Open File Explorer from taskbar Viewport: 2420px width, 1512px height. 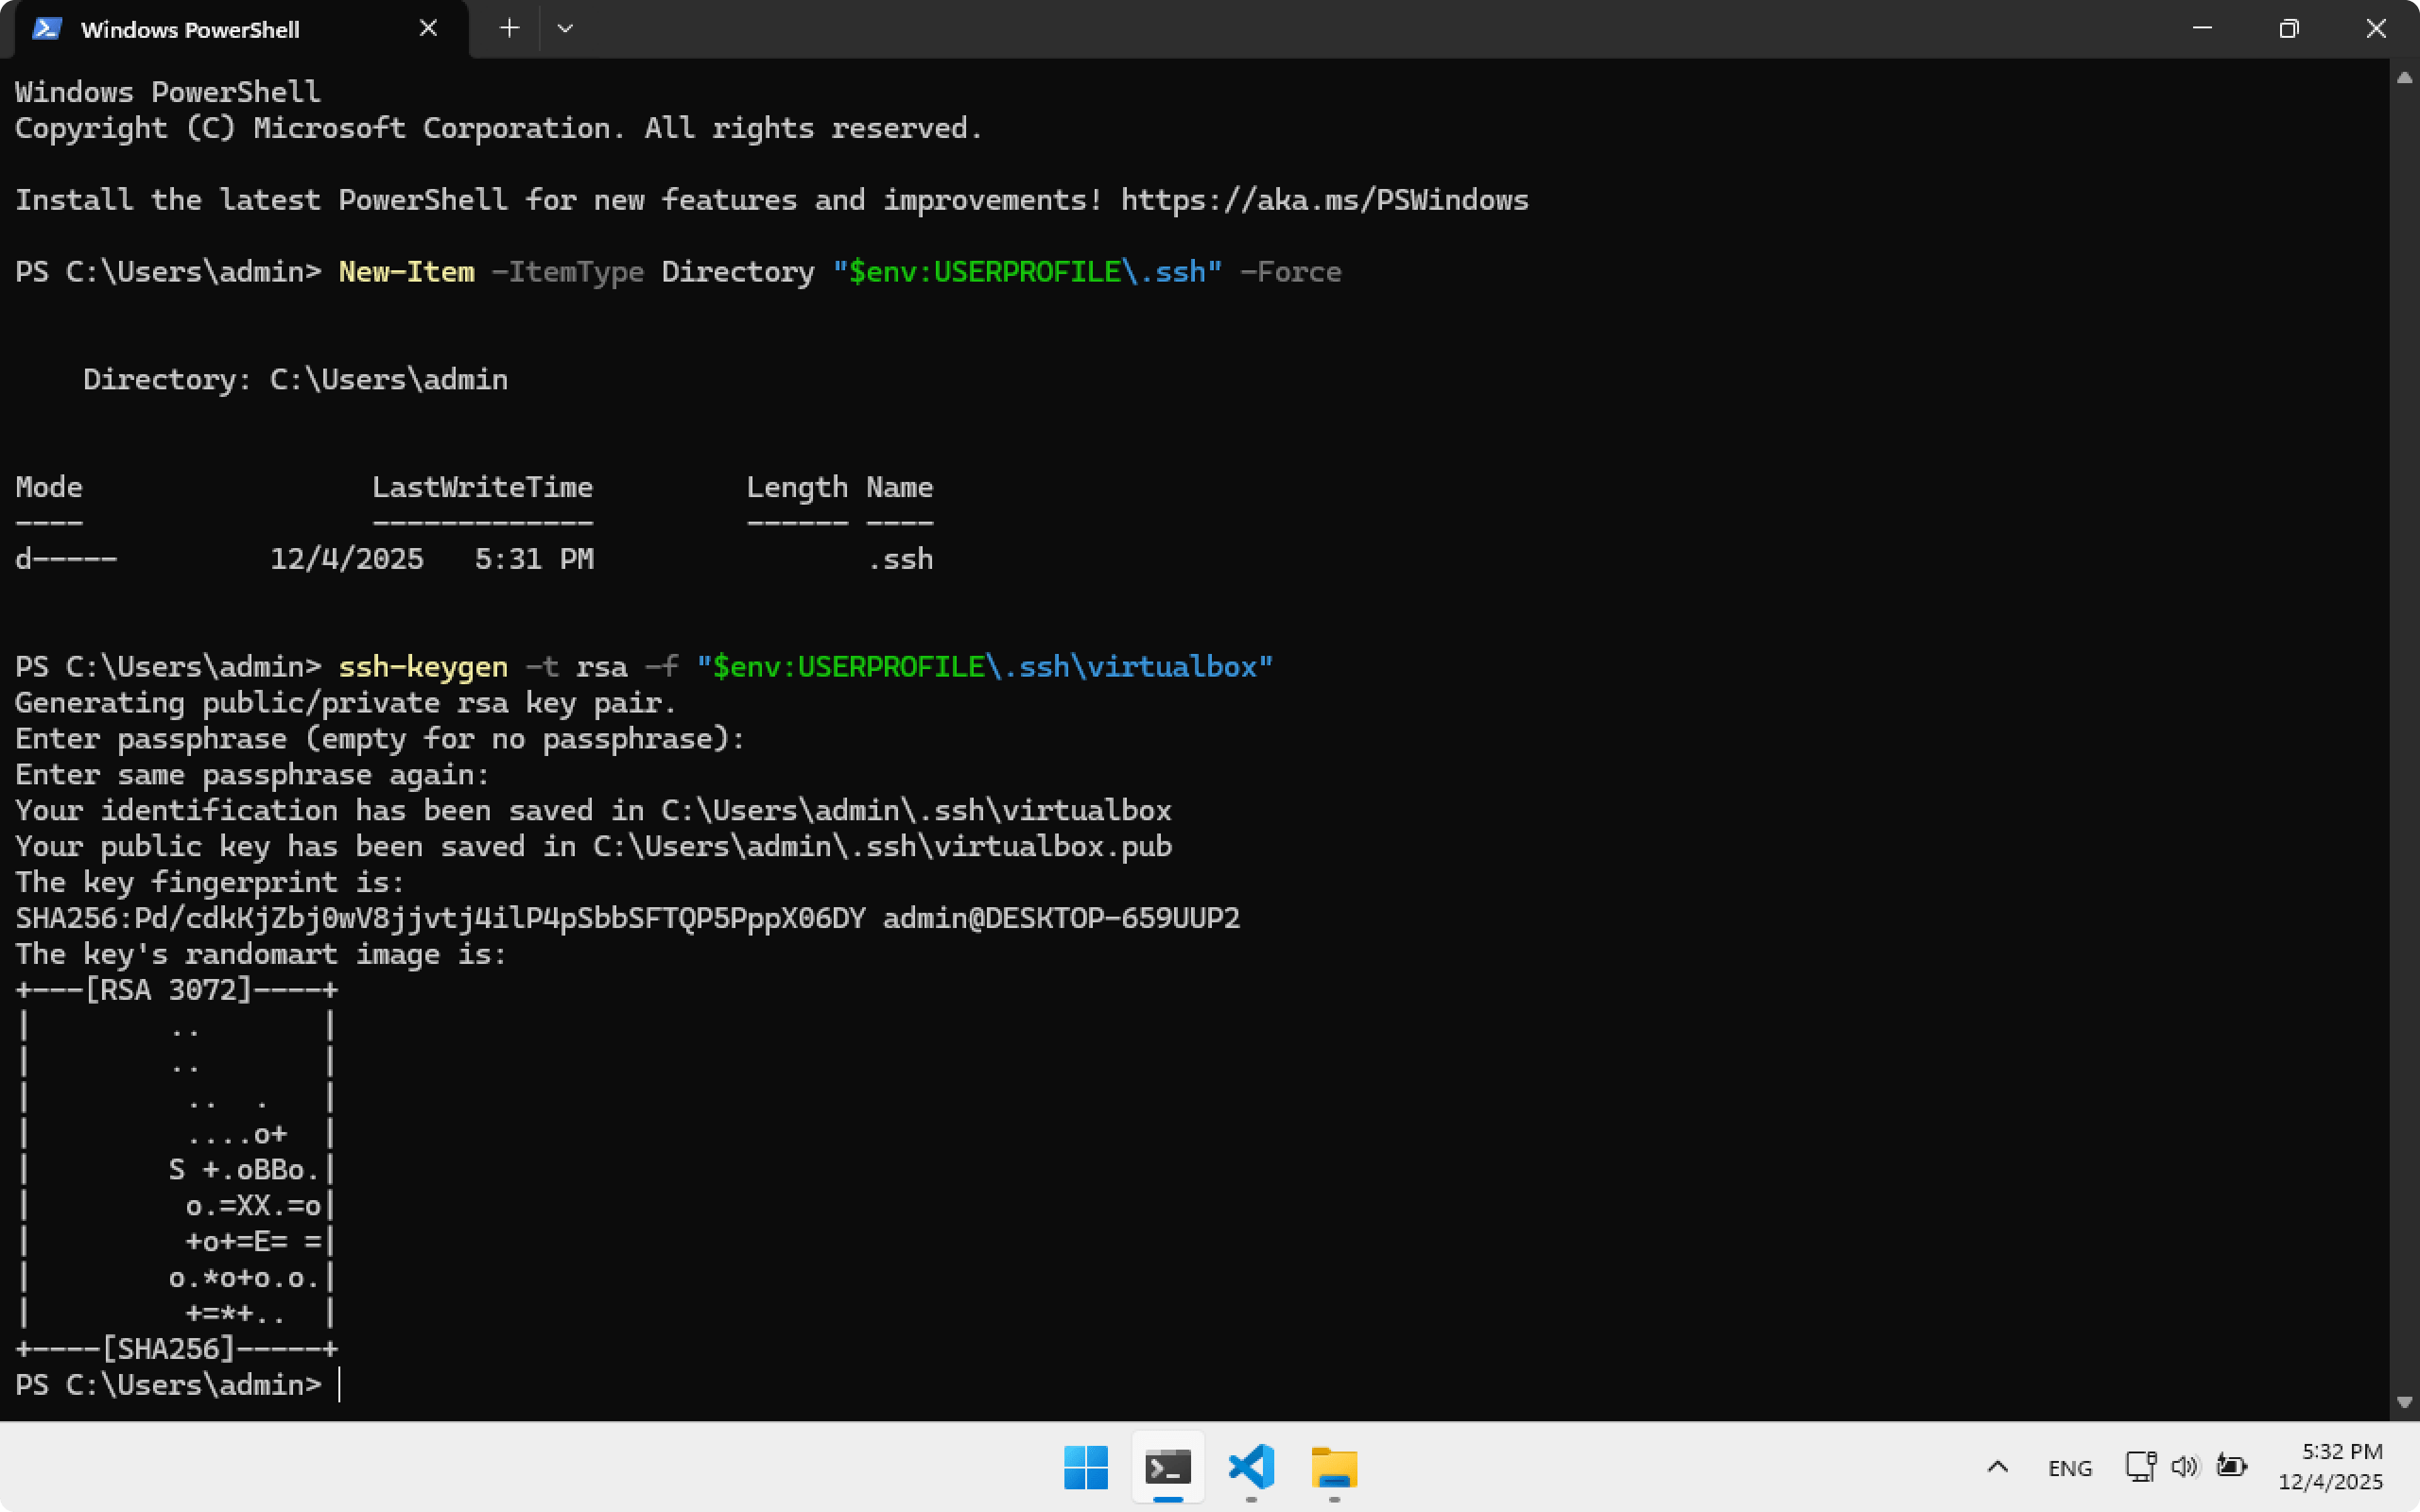point(1334,1467)
